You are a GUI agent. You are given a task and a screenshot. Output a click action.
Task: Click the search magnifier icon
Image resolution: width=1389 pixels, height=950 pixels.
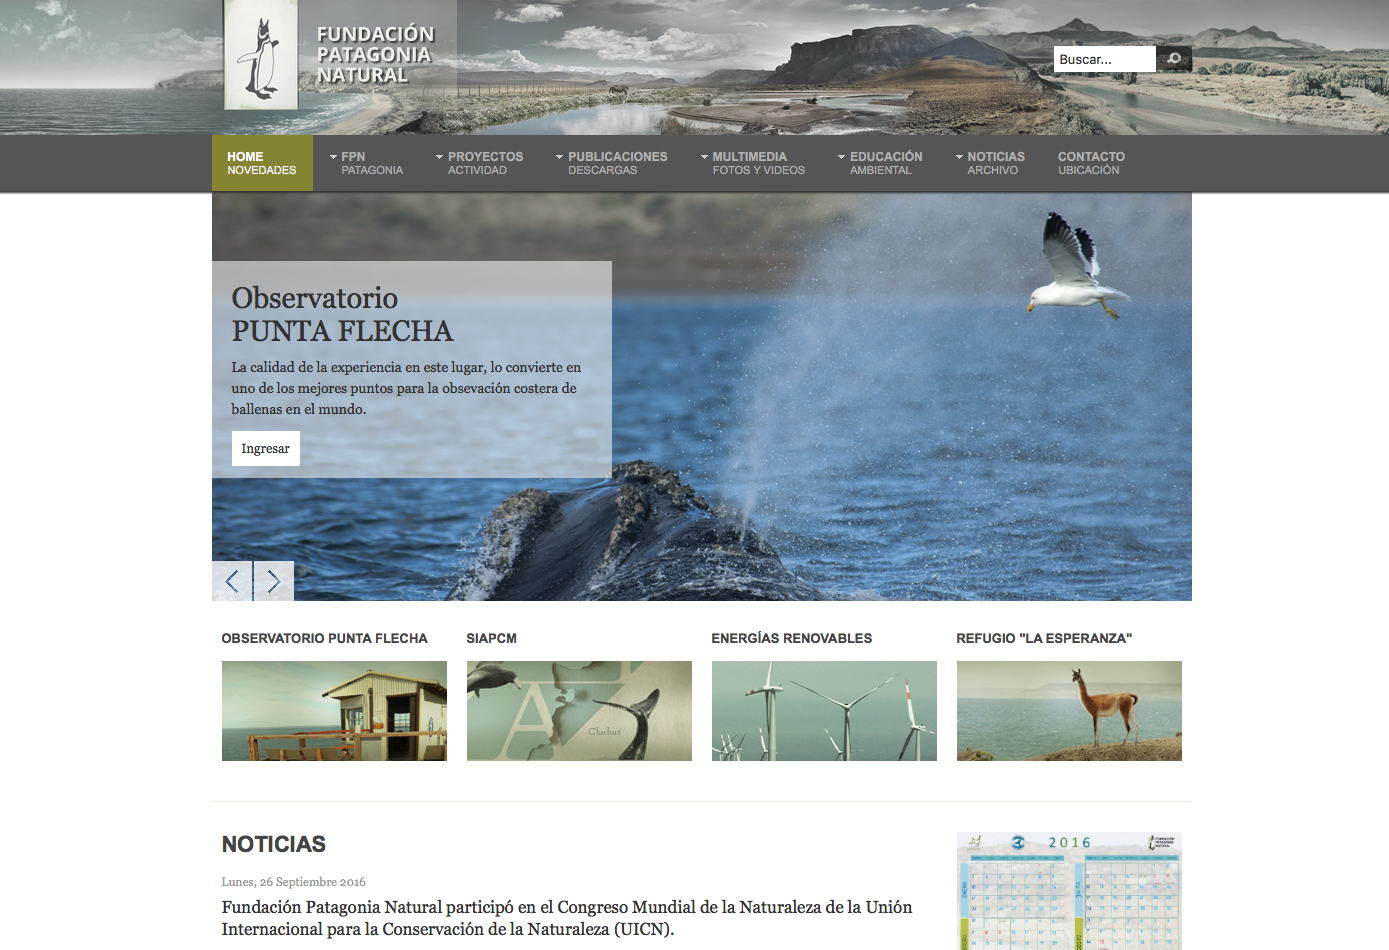pos(1174,59)
